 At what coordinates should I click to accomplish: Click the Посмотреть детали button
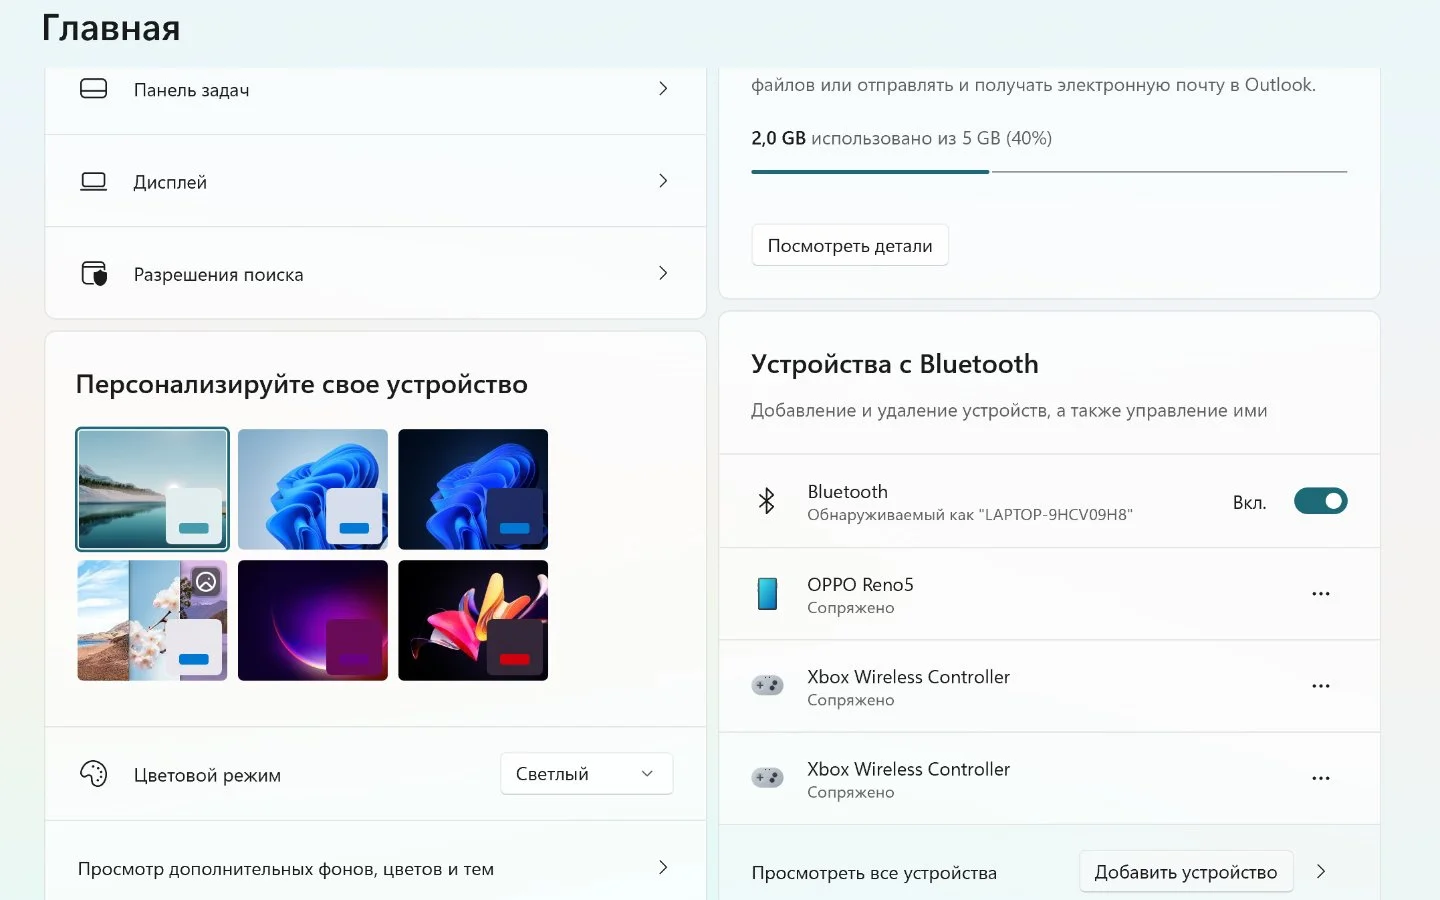(850, 245)
